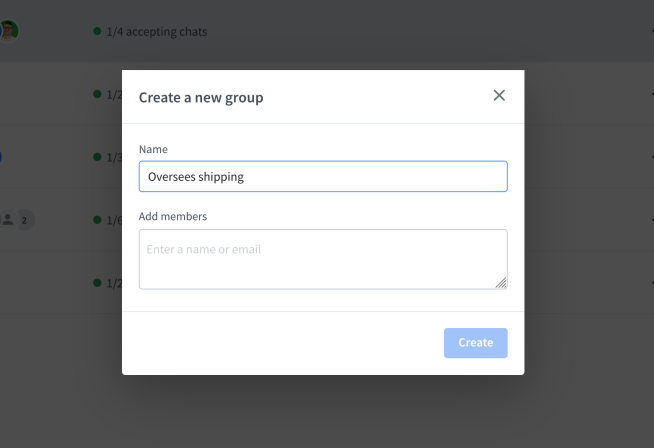Click the badge showing 2 extra members

click(24, 220)
